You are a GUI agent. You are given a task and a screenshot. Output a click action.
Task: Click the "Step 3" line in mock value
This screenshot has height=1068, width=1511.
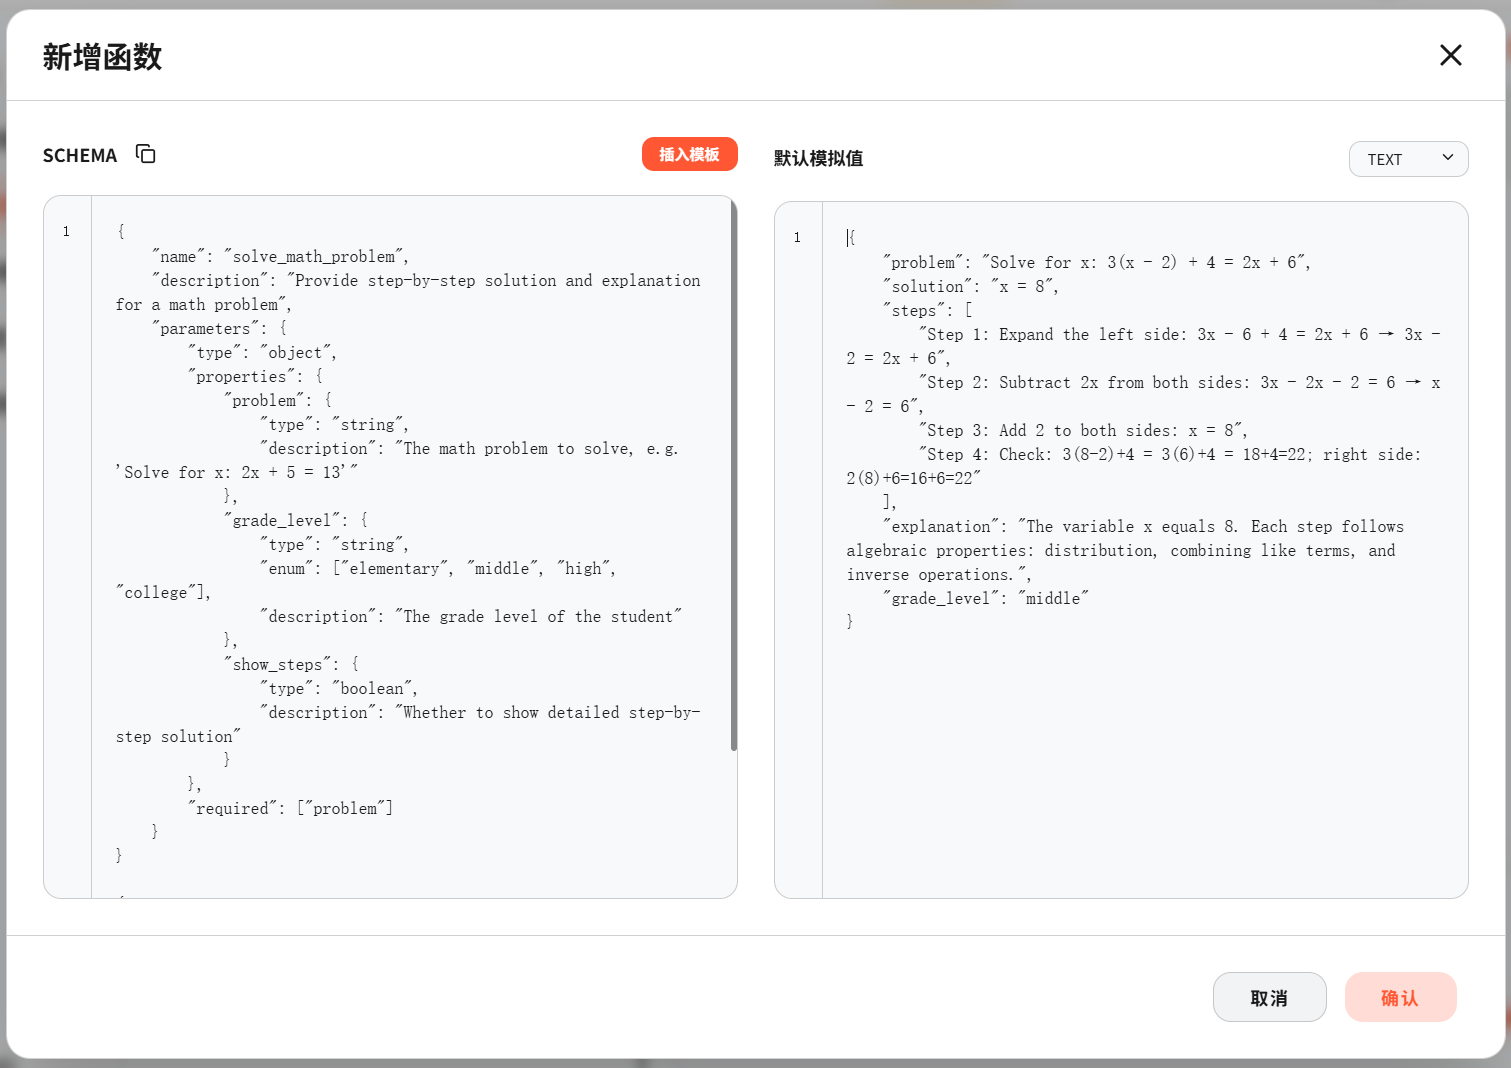pos(1082,431)
